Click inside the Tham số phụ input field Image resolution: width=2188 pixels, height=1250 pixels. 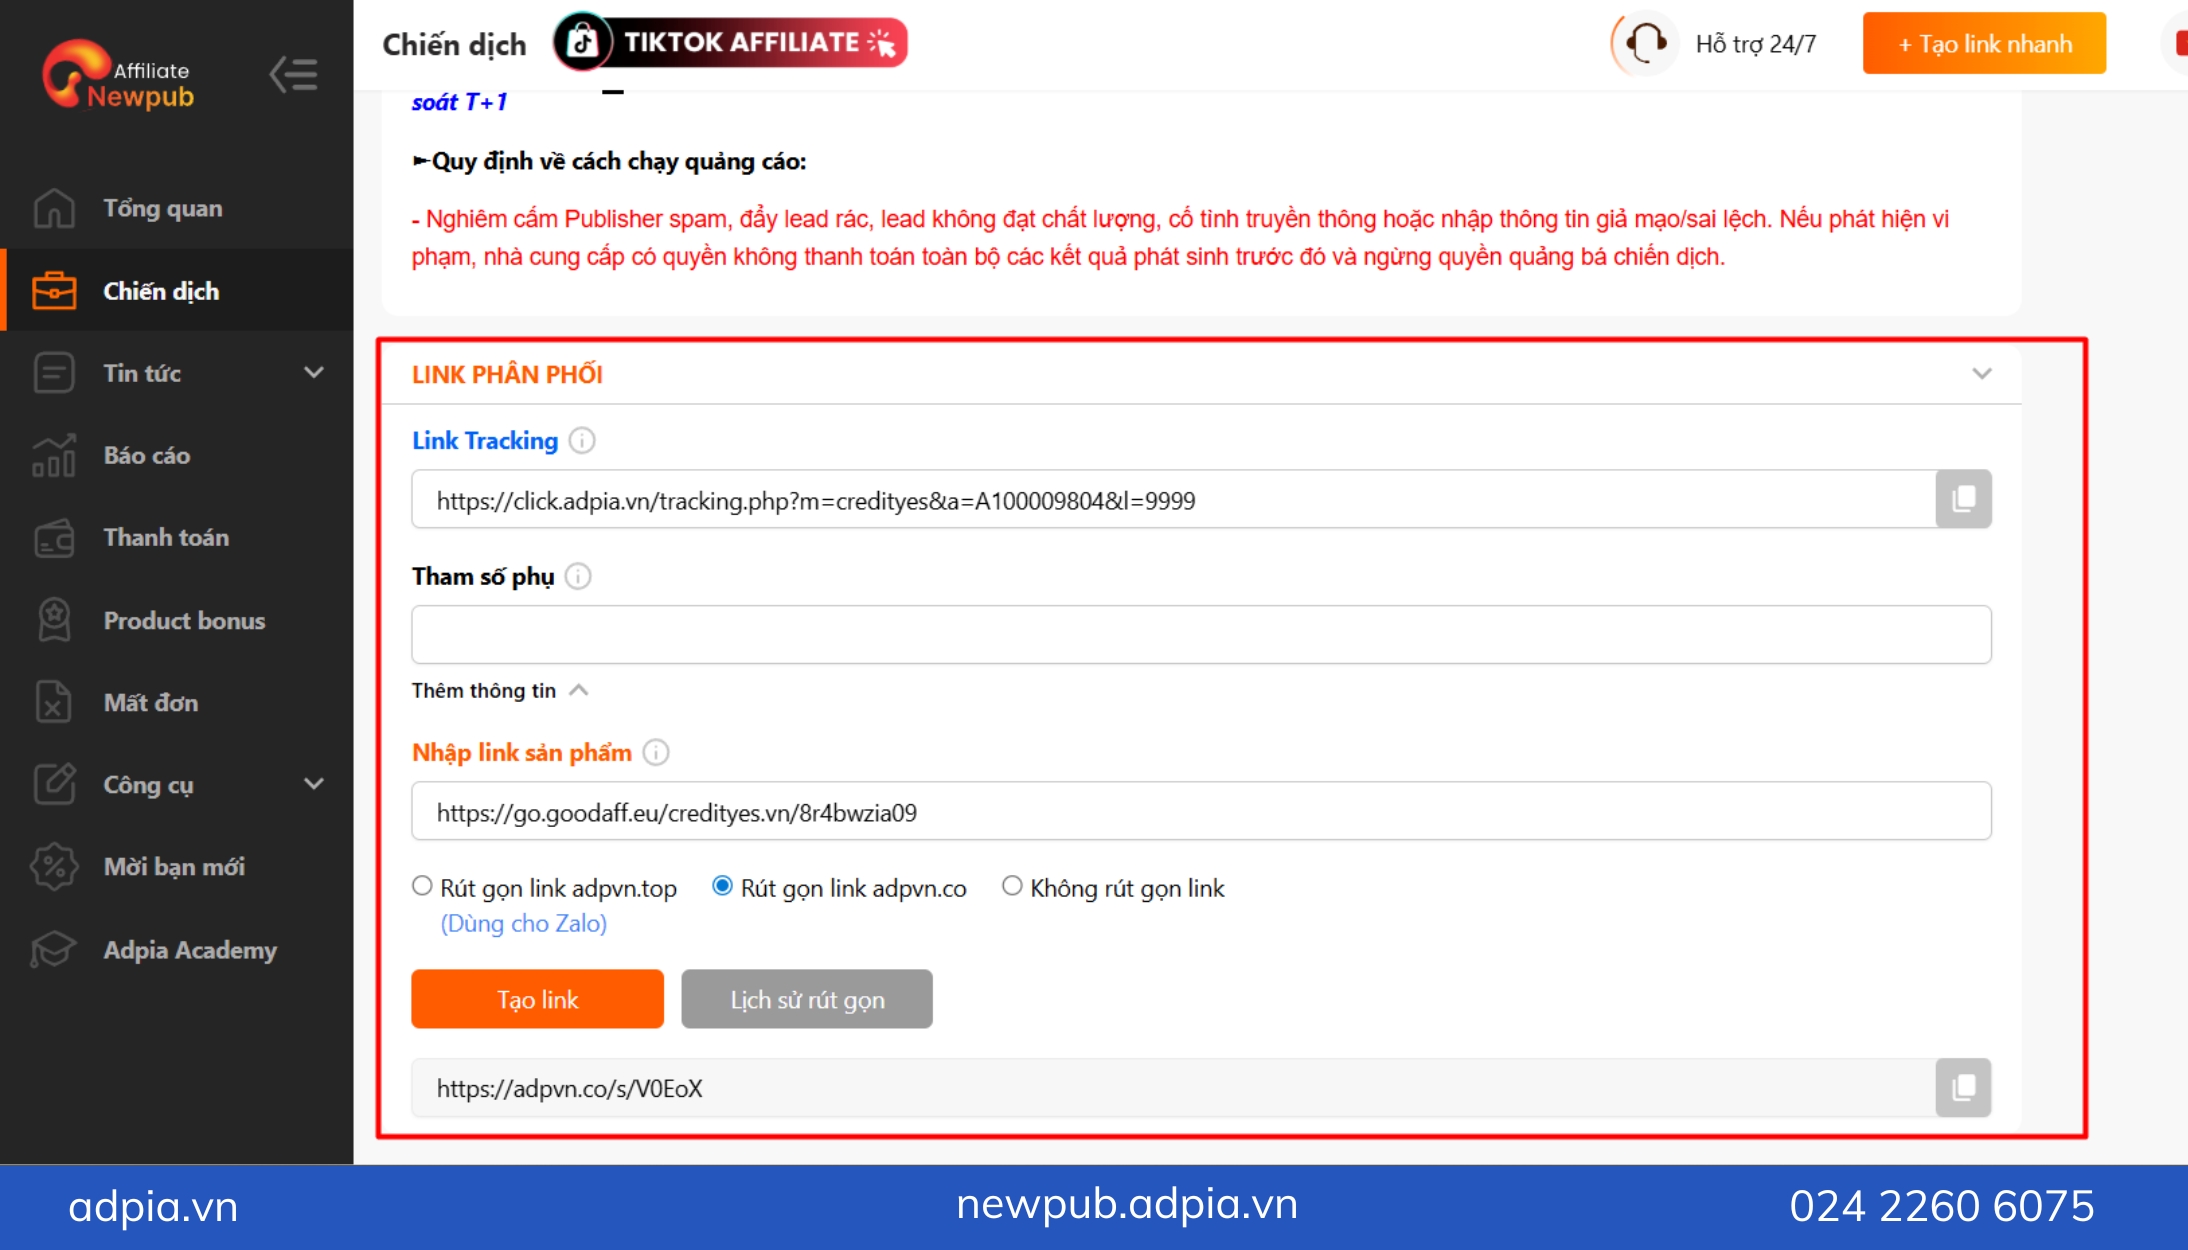pos(1100,634)
